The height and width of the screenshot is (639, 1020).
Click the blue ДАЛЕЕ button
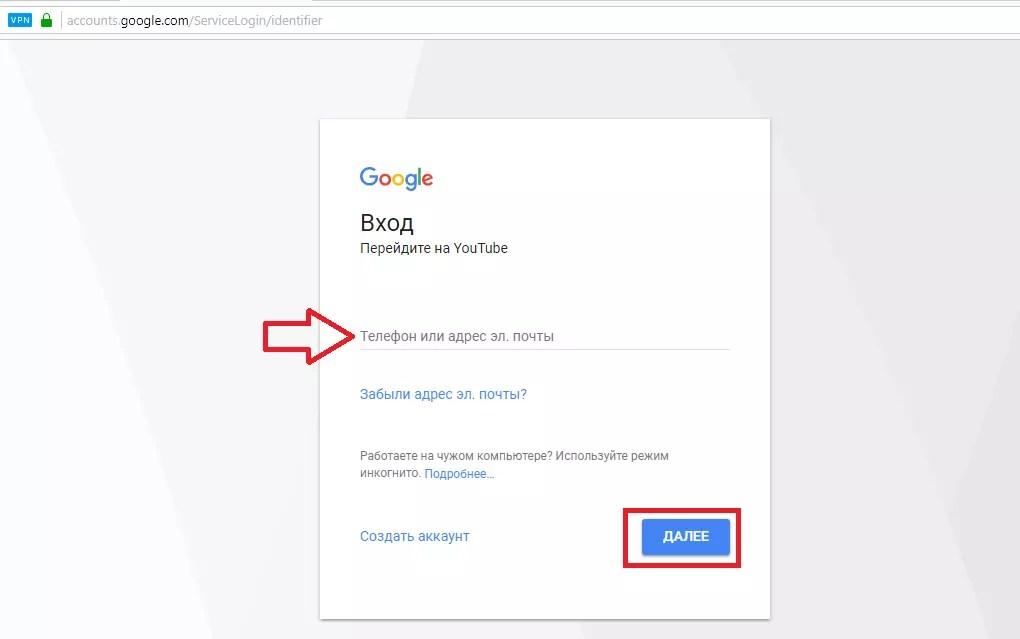point(686,537)
